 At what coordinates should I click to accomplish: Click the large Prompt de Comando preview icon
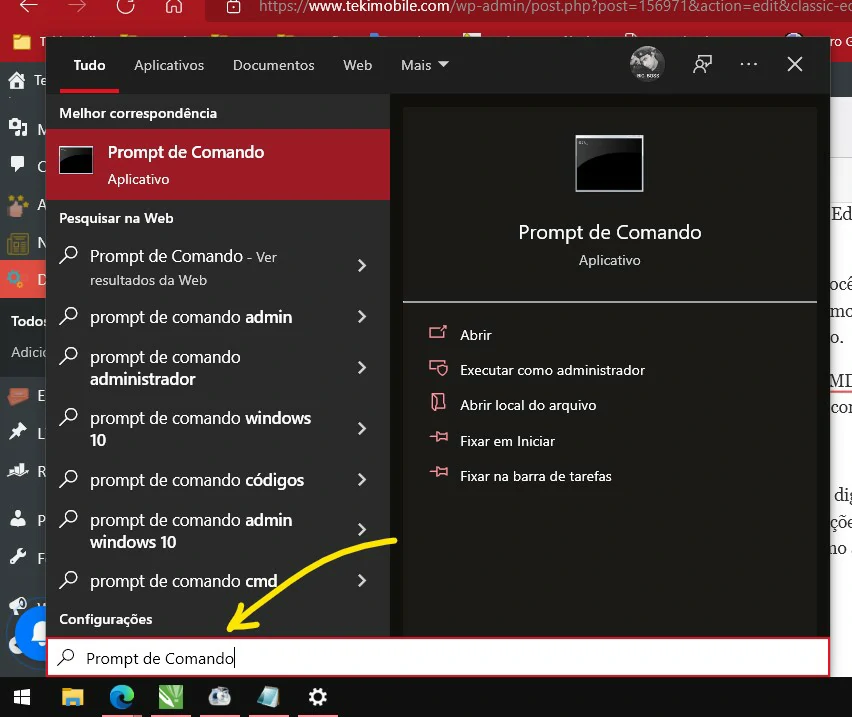coord(609,163)
